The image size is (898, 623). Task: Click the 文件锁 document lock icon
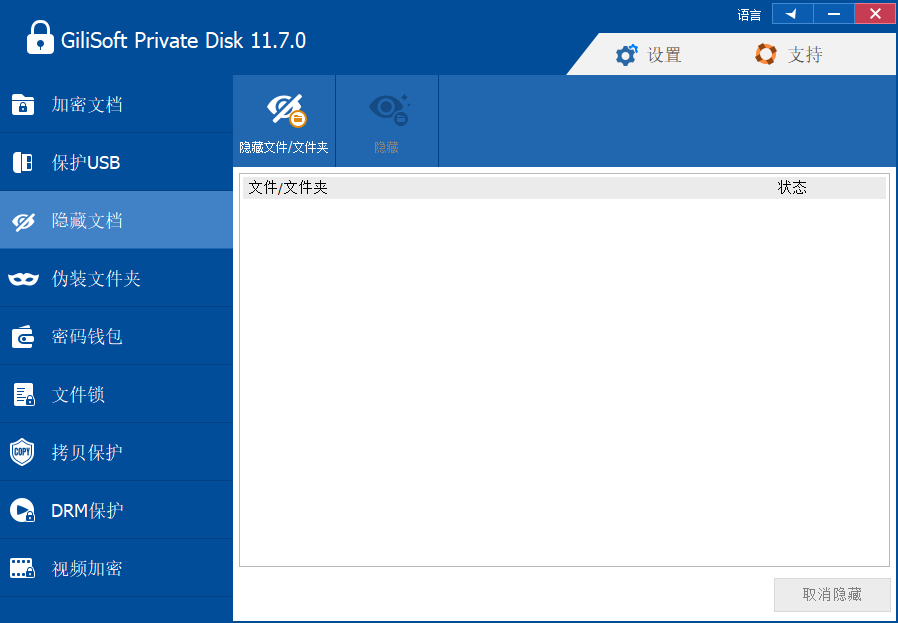tap(23, 395)
